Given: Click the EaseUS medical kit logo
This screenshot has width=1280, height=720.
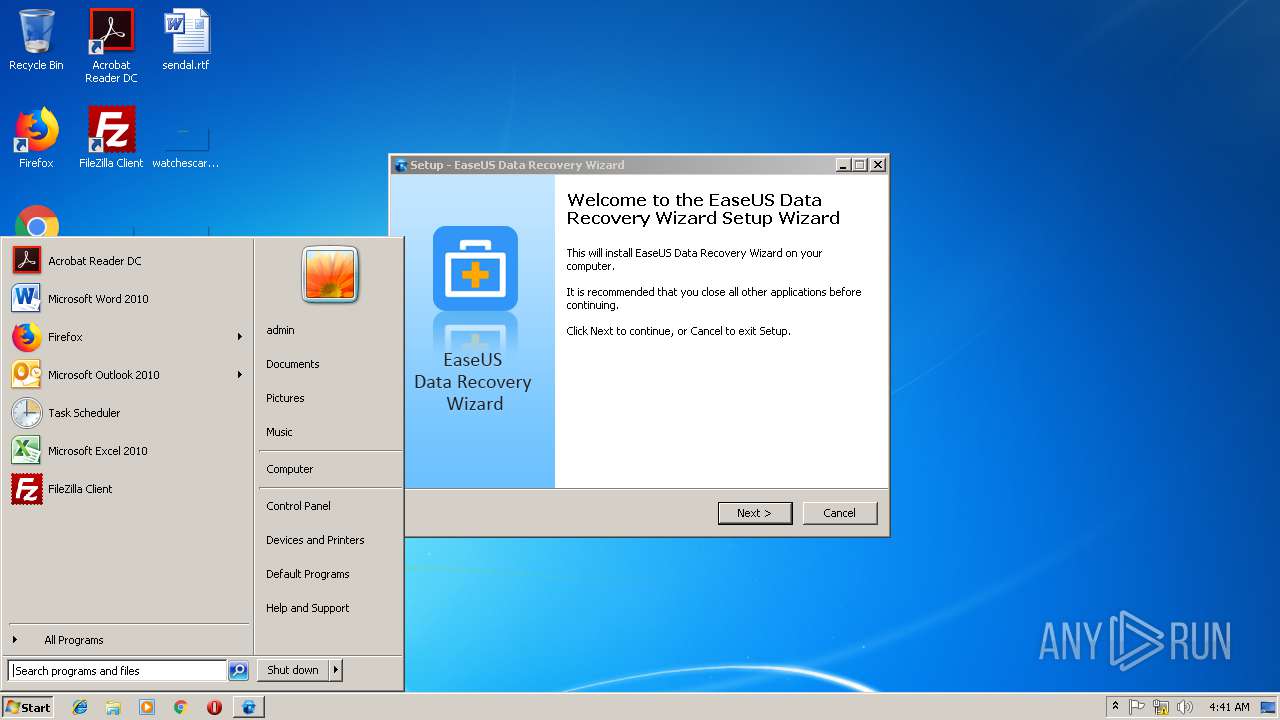Looking at the screenshot, I should [475, 268].
